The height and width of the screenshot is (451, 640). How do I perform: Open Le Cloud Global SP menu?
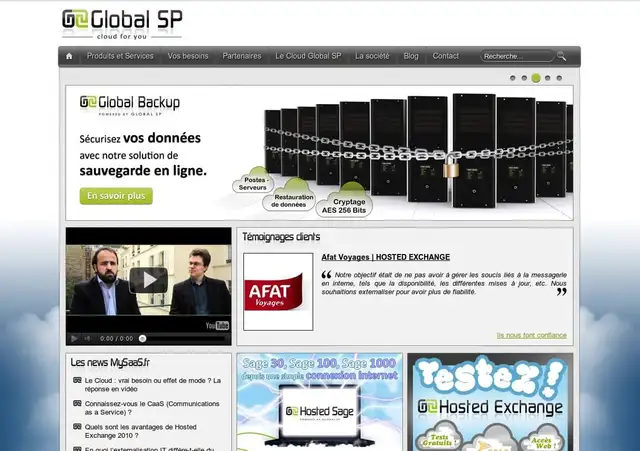pyautogui.click(x=308, y=56)
